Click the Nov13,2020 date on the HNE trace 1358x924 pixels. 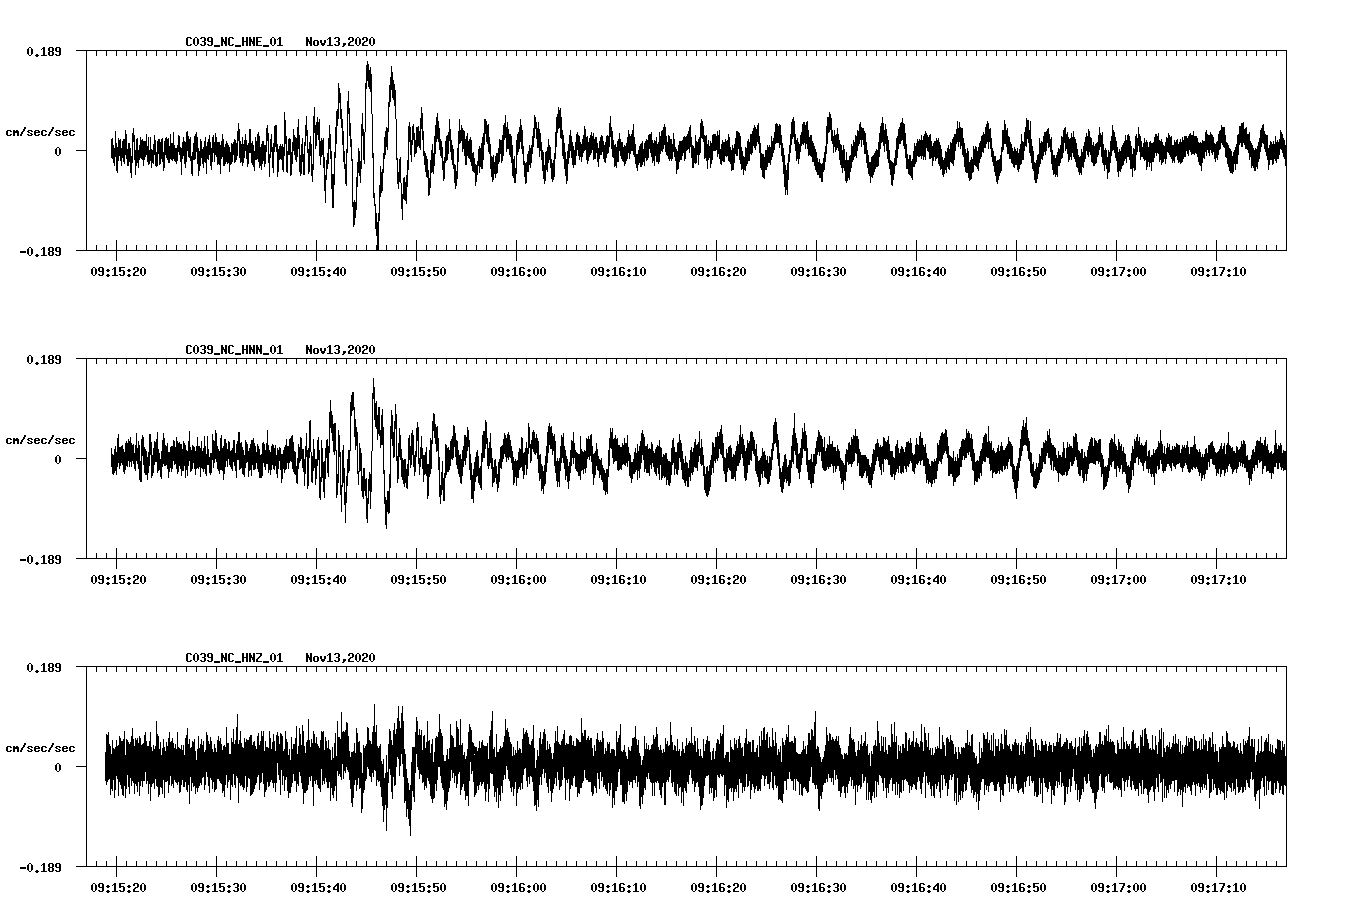[x=341, y=42]
